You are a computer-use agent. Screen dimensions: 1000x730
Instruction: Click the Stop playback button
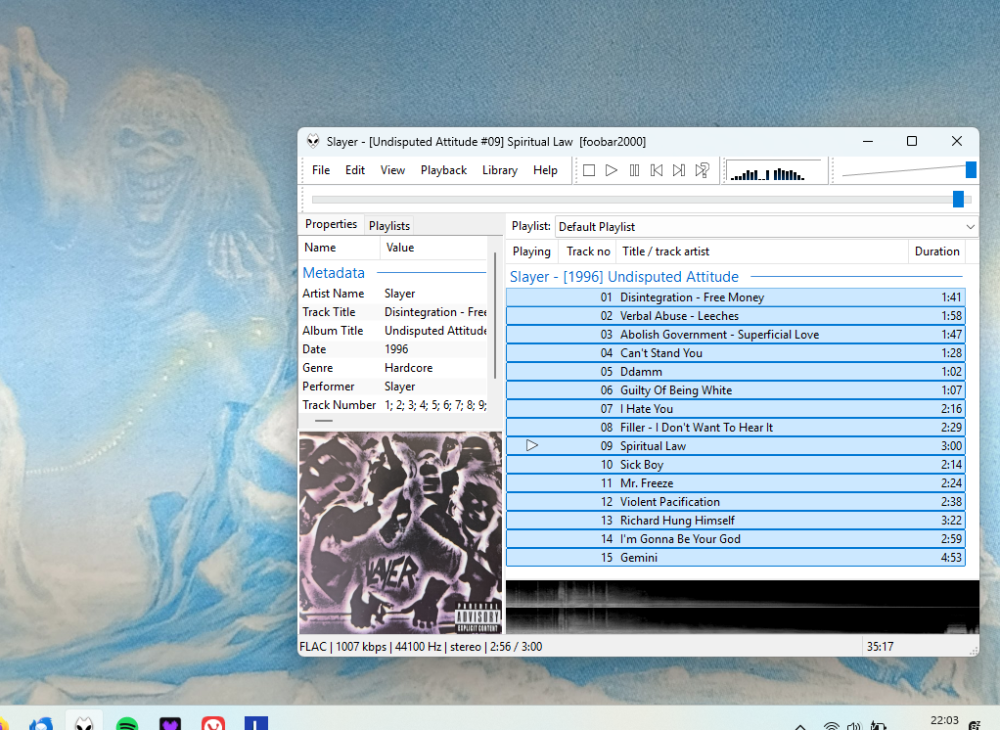[x=589, y=171]
